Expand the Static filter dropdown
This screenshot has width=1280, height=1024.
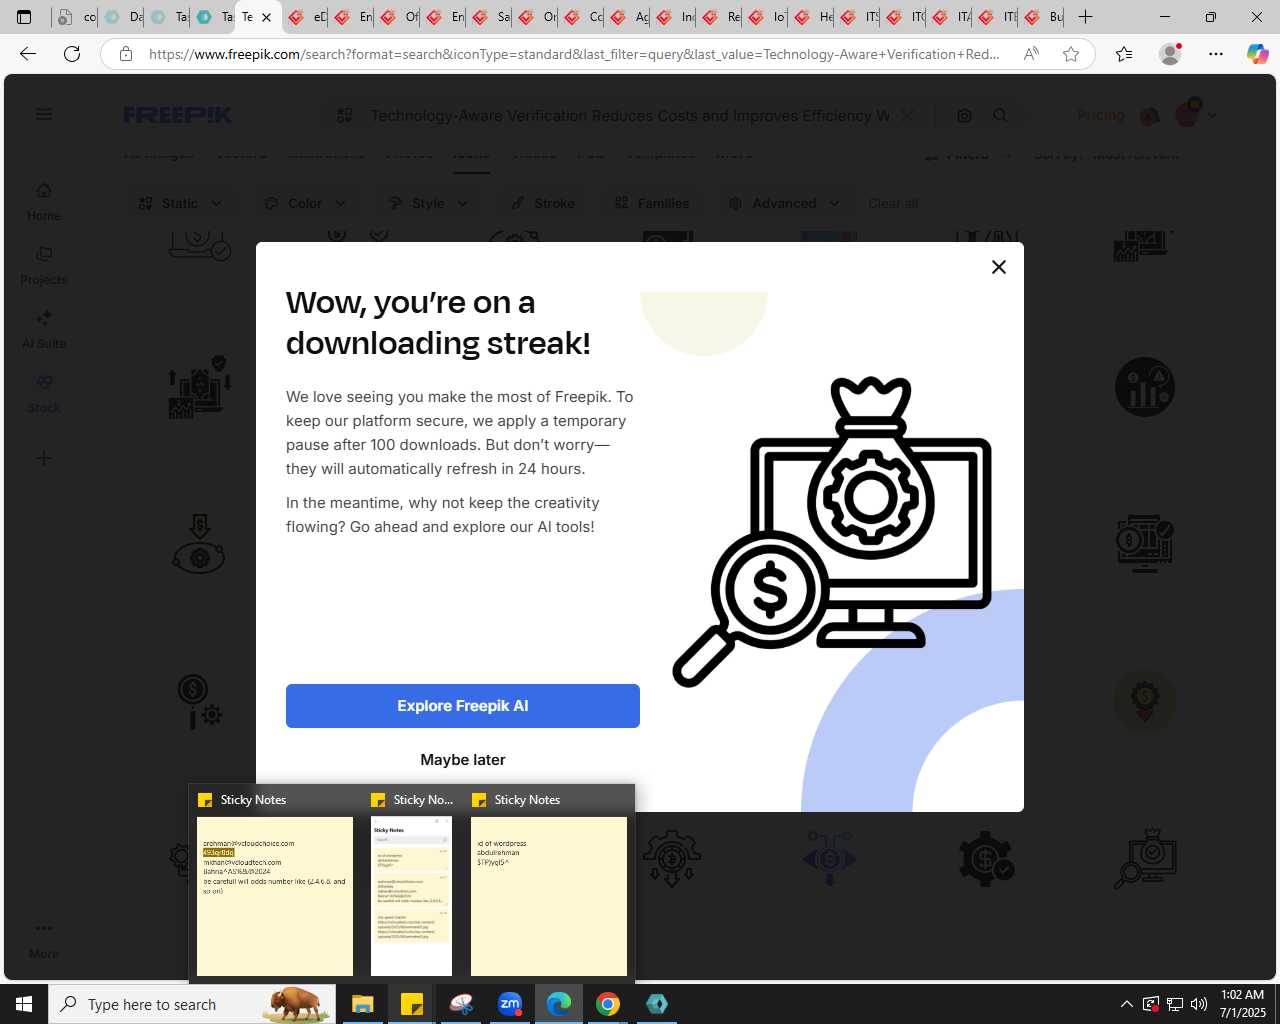[181, 203]
